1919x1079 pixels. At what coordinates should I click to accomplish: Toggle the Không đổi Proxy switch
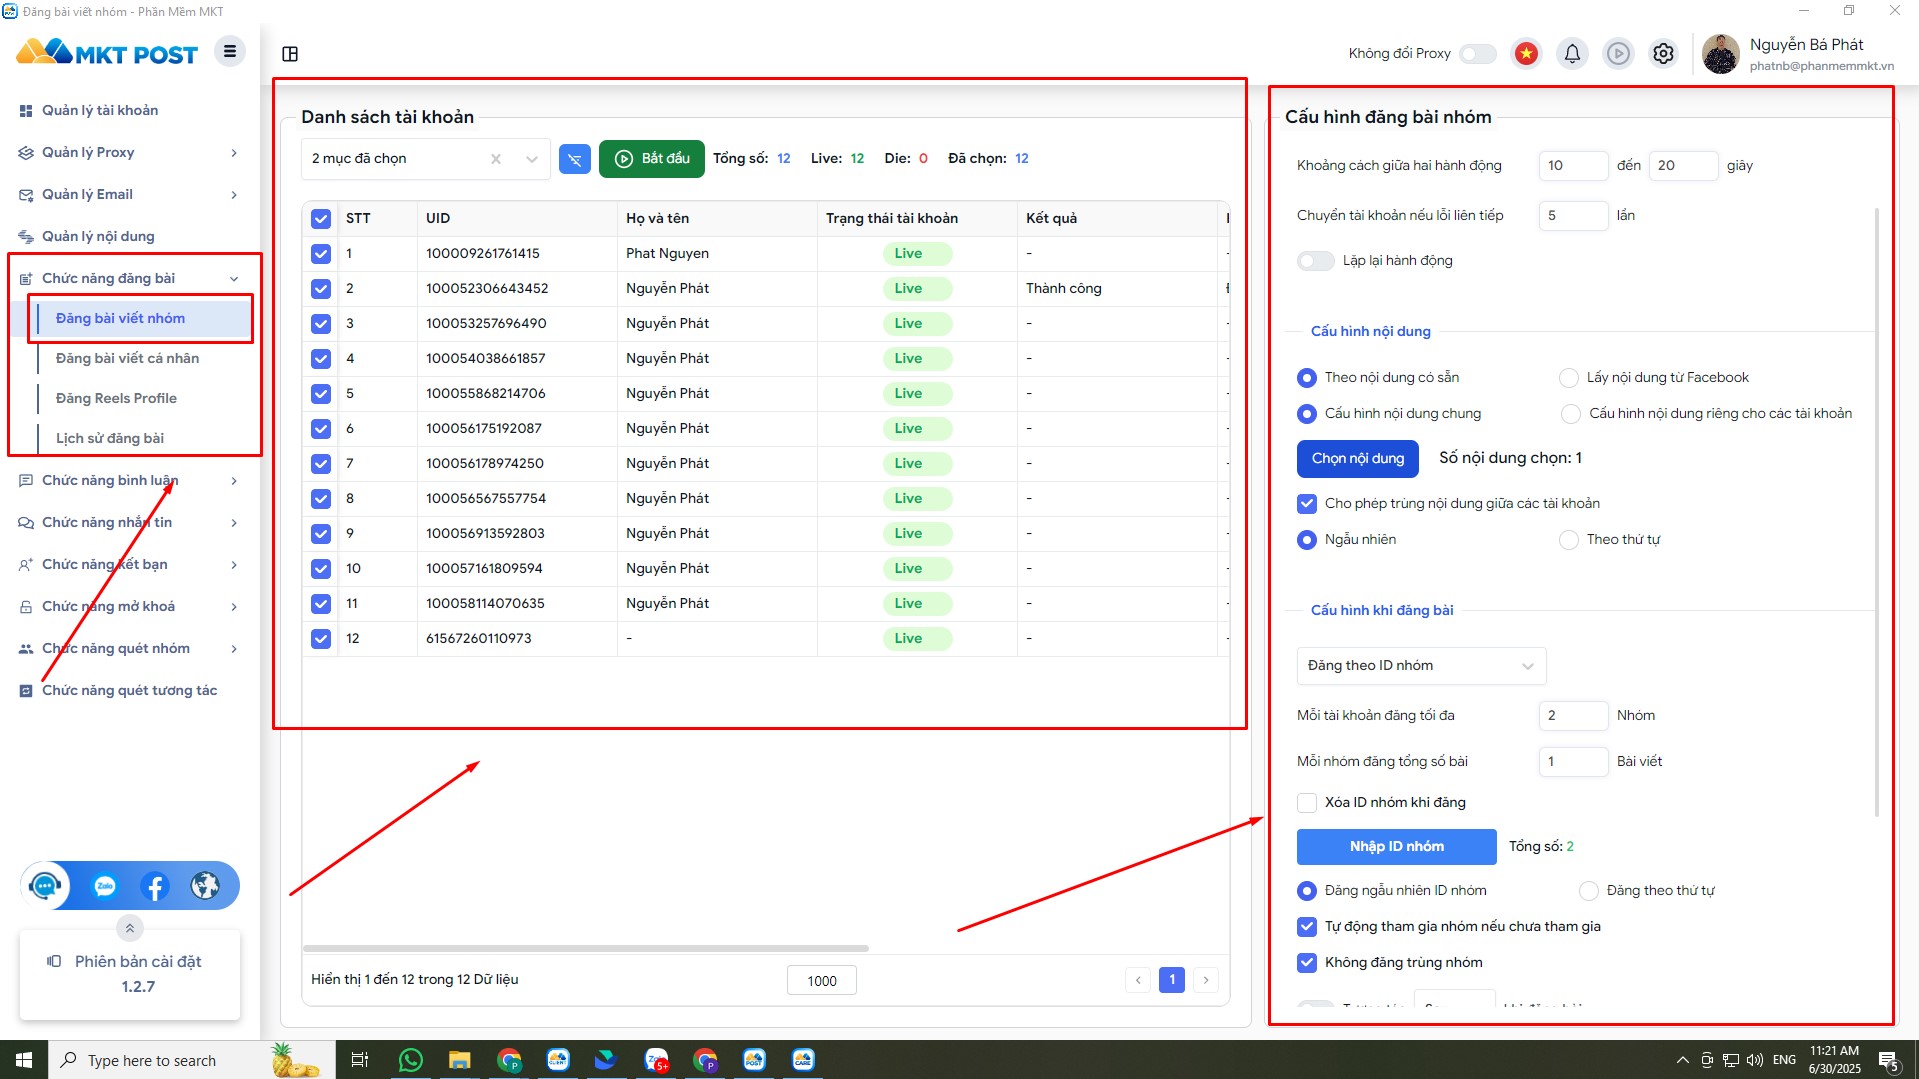click(1477, 54)
